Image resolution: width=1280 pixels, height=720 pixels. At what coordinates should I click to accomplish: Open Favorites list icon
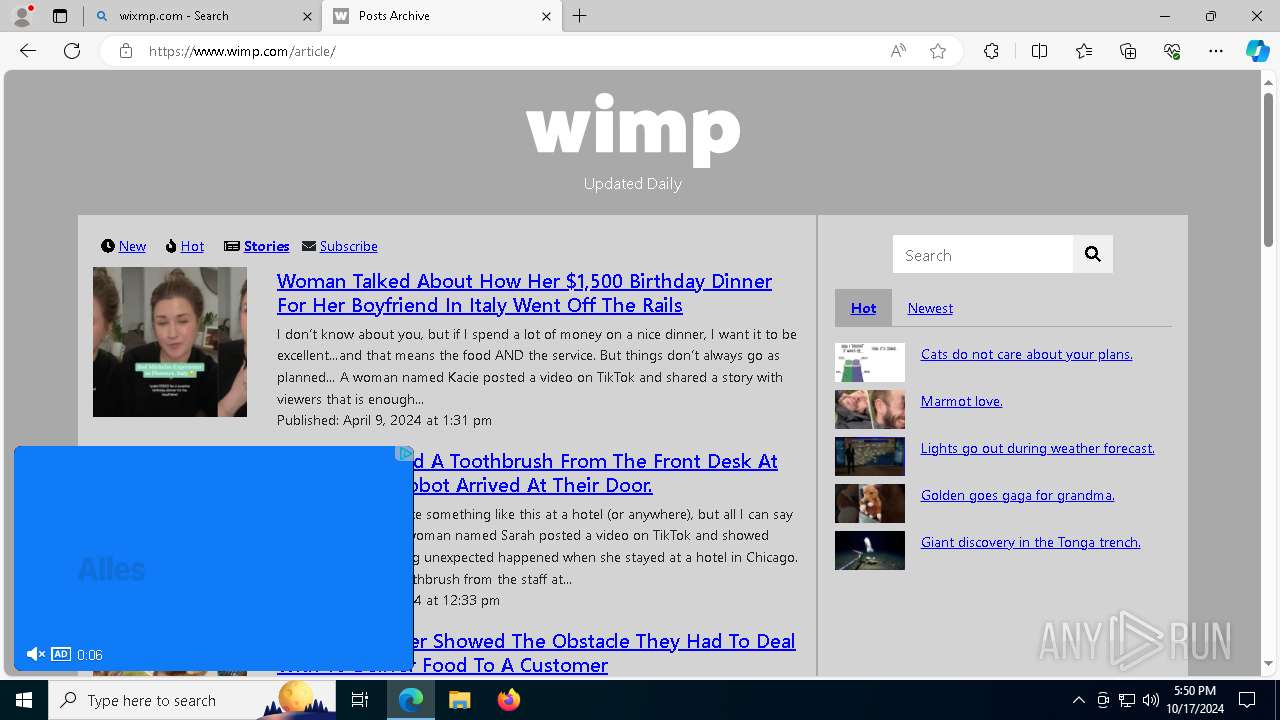pyautogui.click(x=1084, y=51)
